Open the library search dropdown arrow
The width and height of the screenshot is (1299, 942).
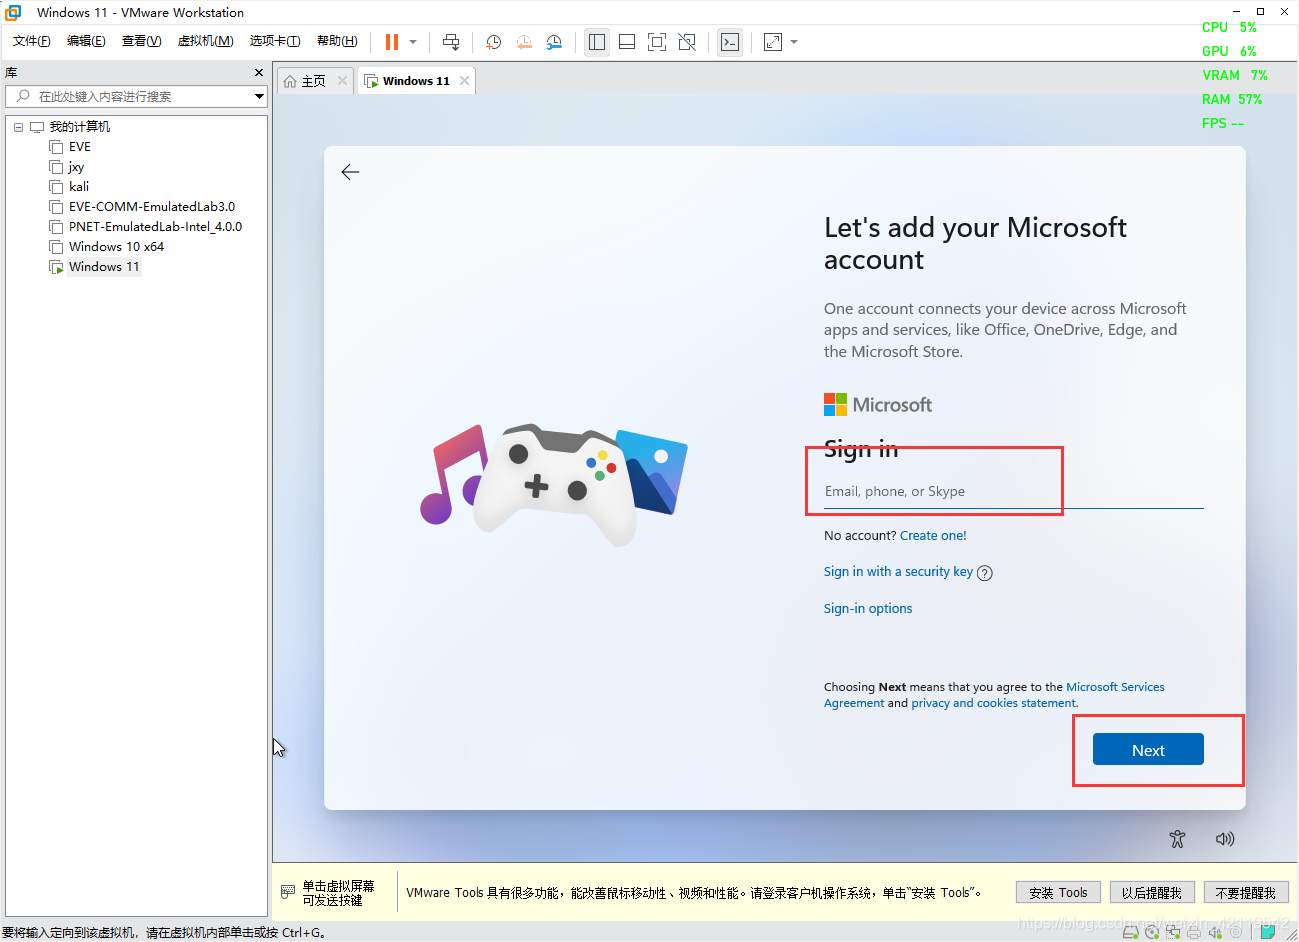[259, 97]
